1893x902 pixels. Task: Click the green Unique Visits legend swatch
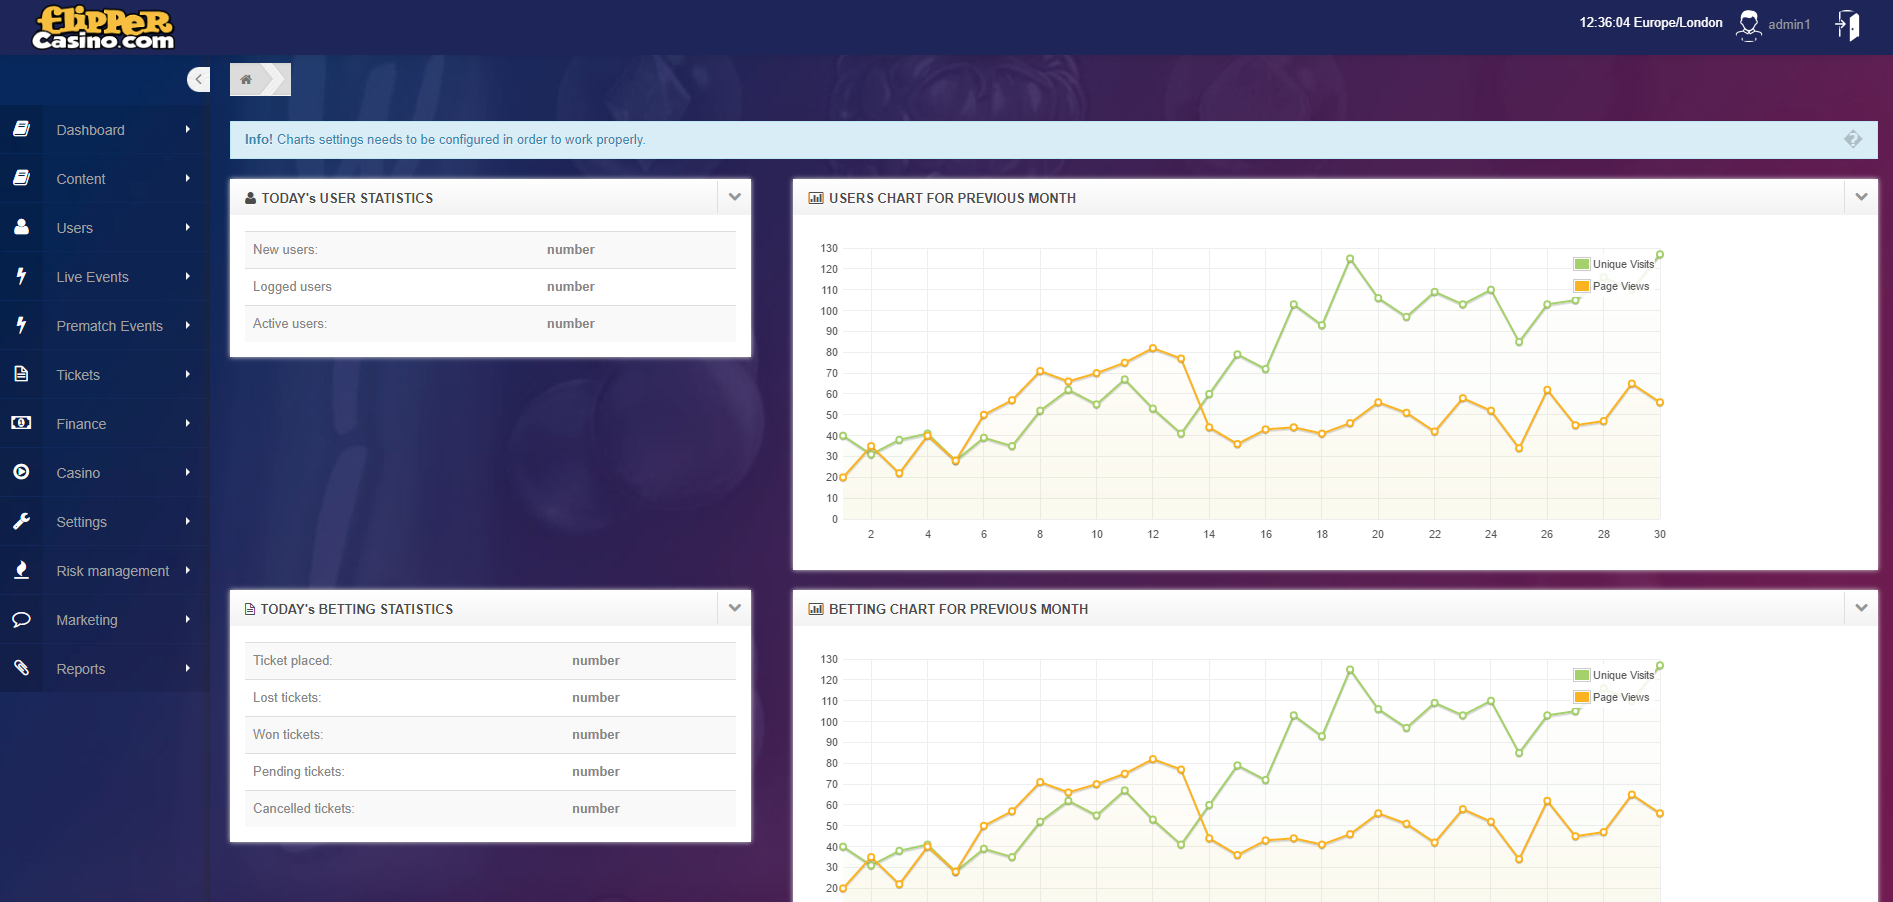click(1581, 264)
